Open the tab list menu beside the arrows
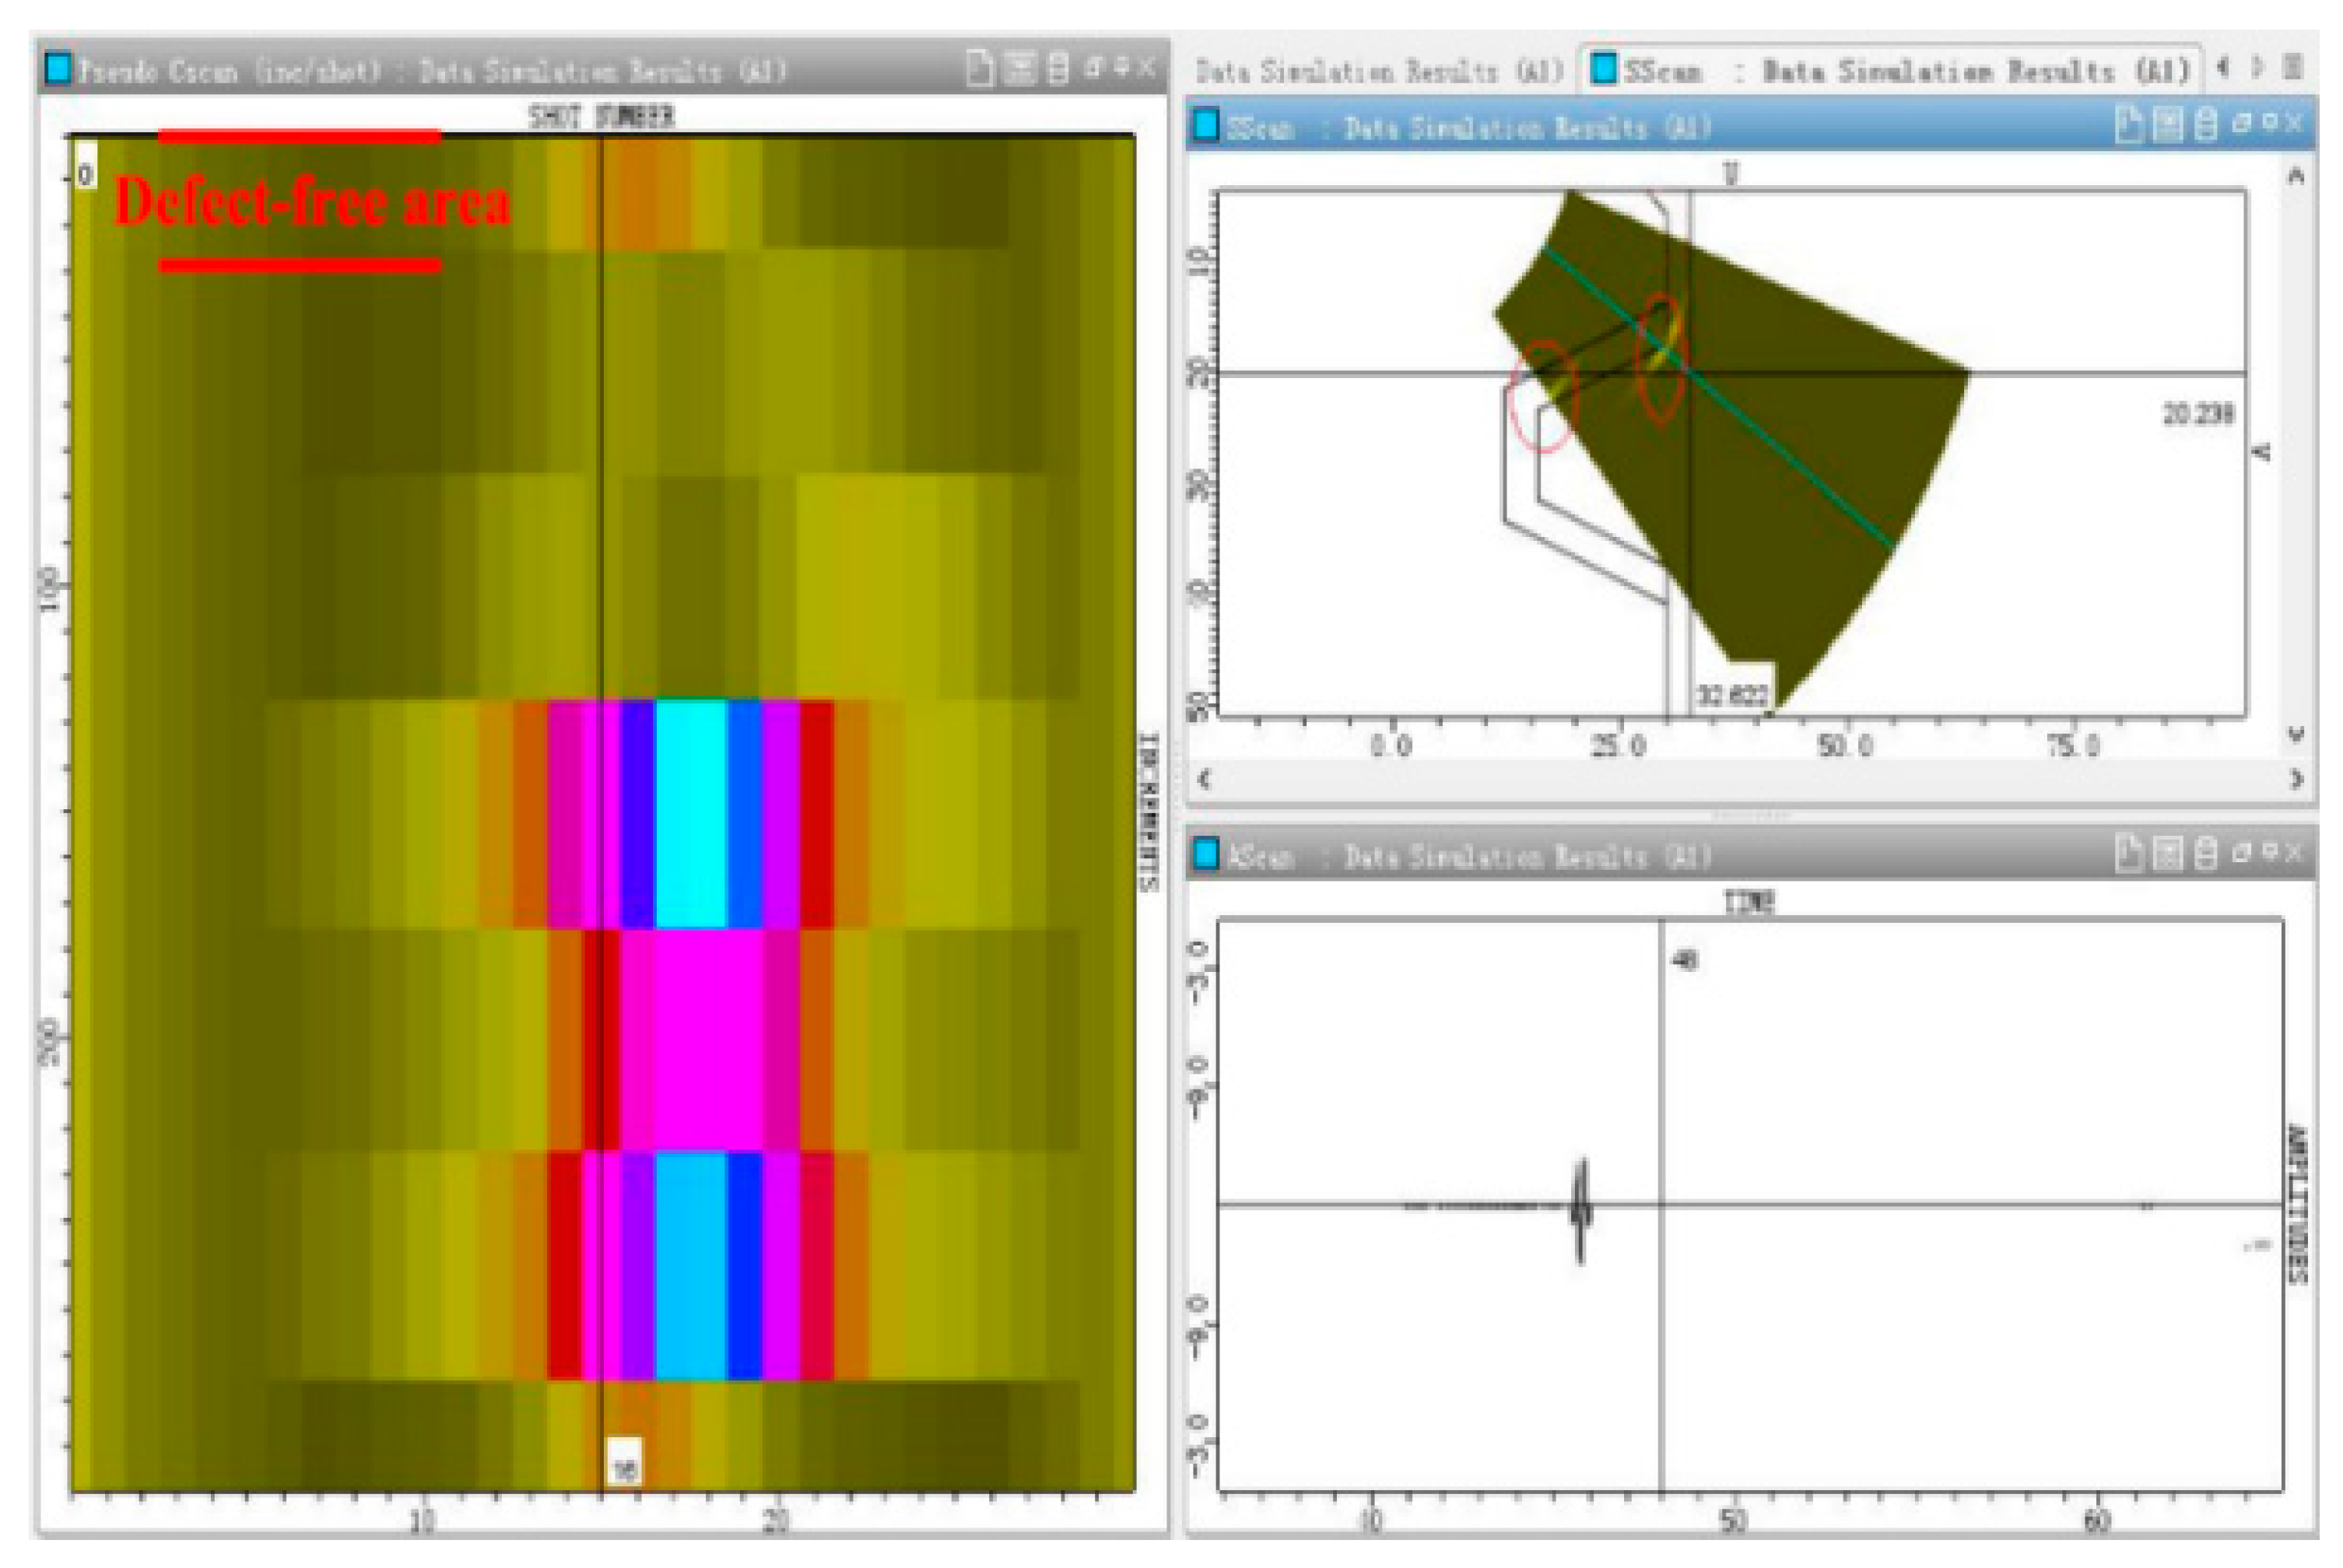The width and height of the screenshot is (2343, 1568). click(x=2293, y=66)
